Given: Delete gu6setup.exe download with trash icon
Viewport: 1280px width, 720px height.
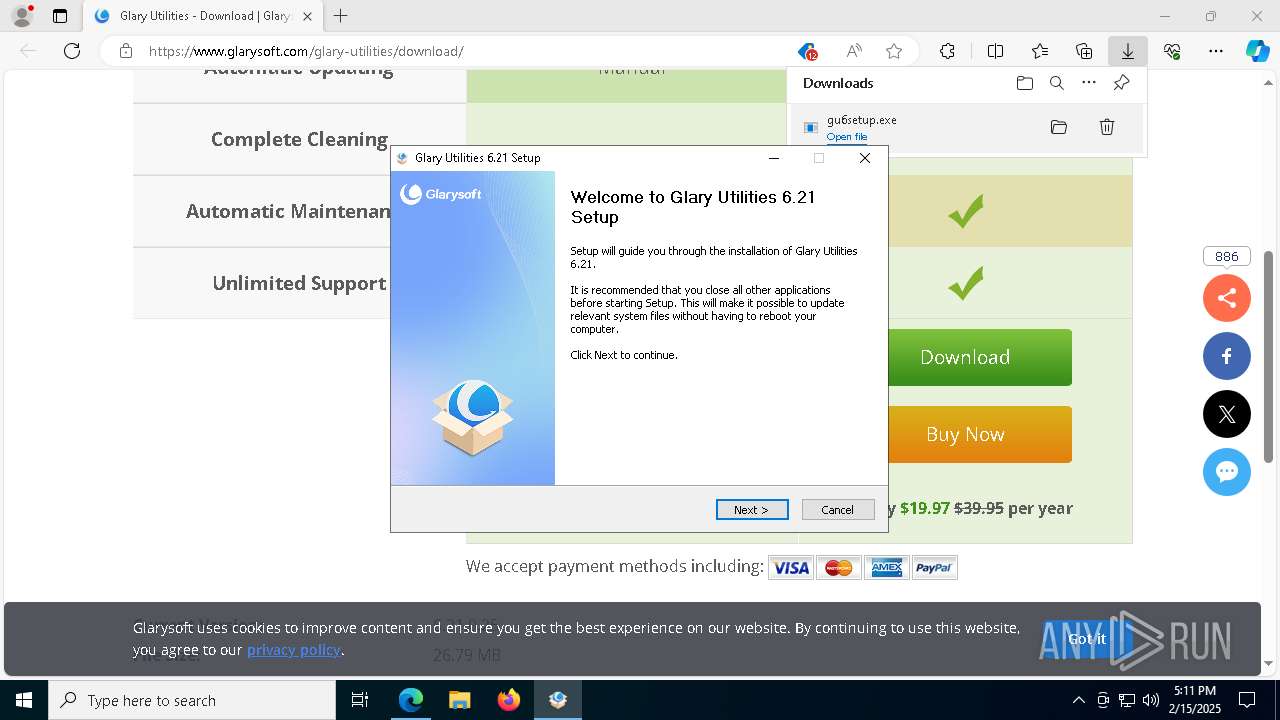Looking at the screenshot, I should click(x=1107, y=127).
